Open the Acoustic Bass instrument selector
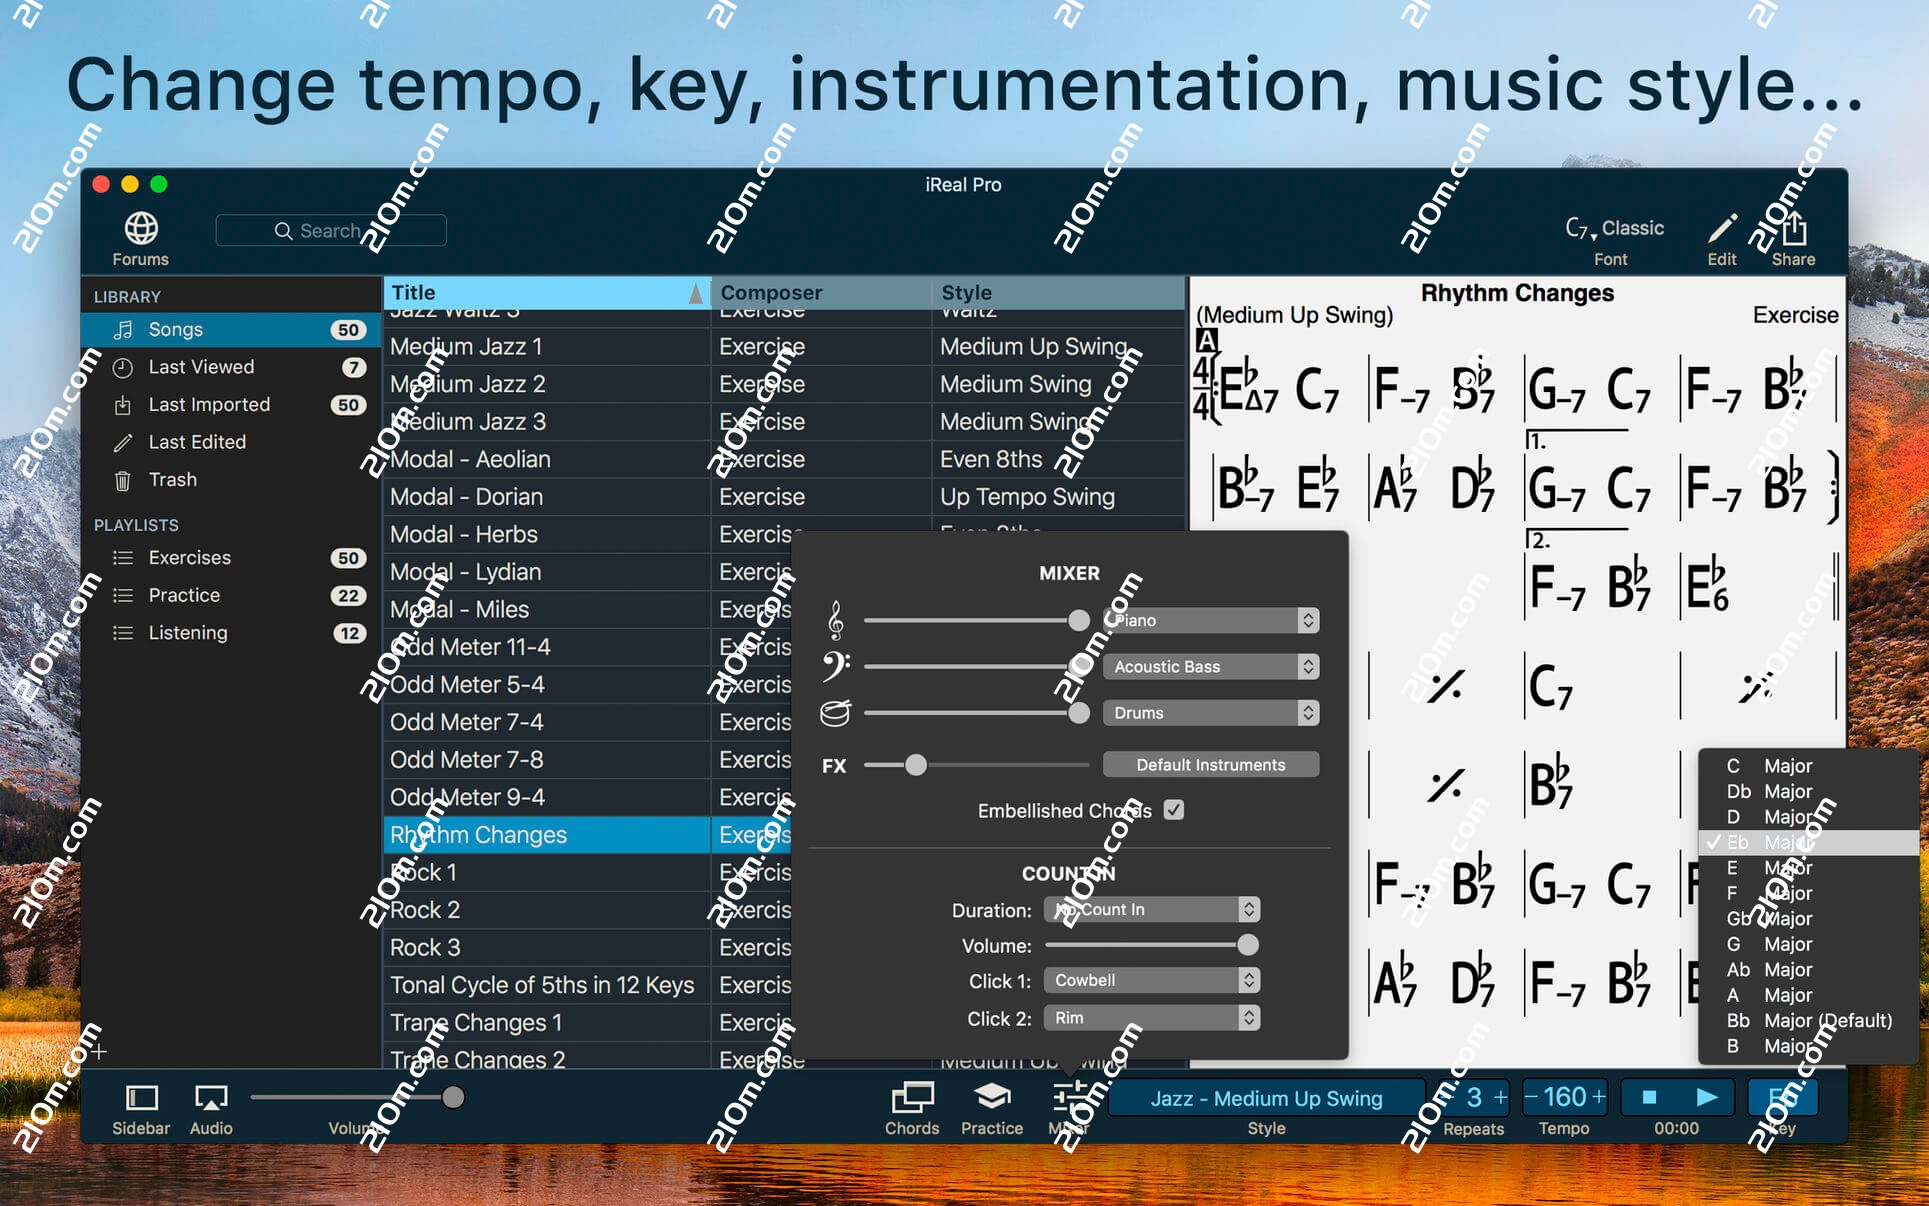The image size is (1929, 1206). click(x=1210, y=666)
